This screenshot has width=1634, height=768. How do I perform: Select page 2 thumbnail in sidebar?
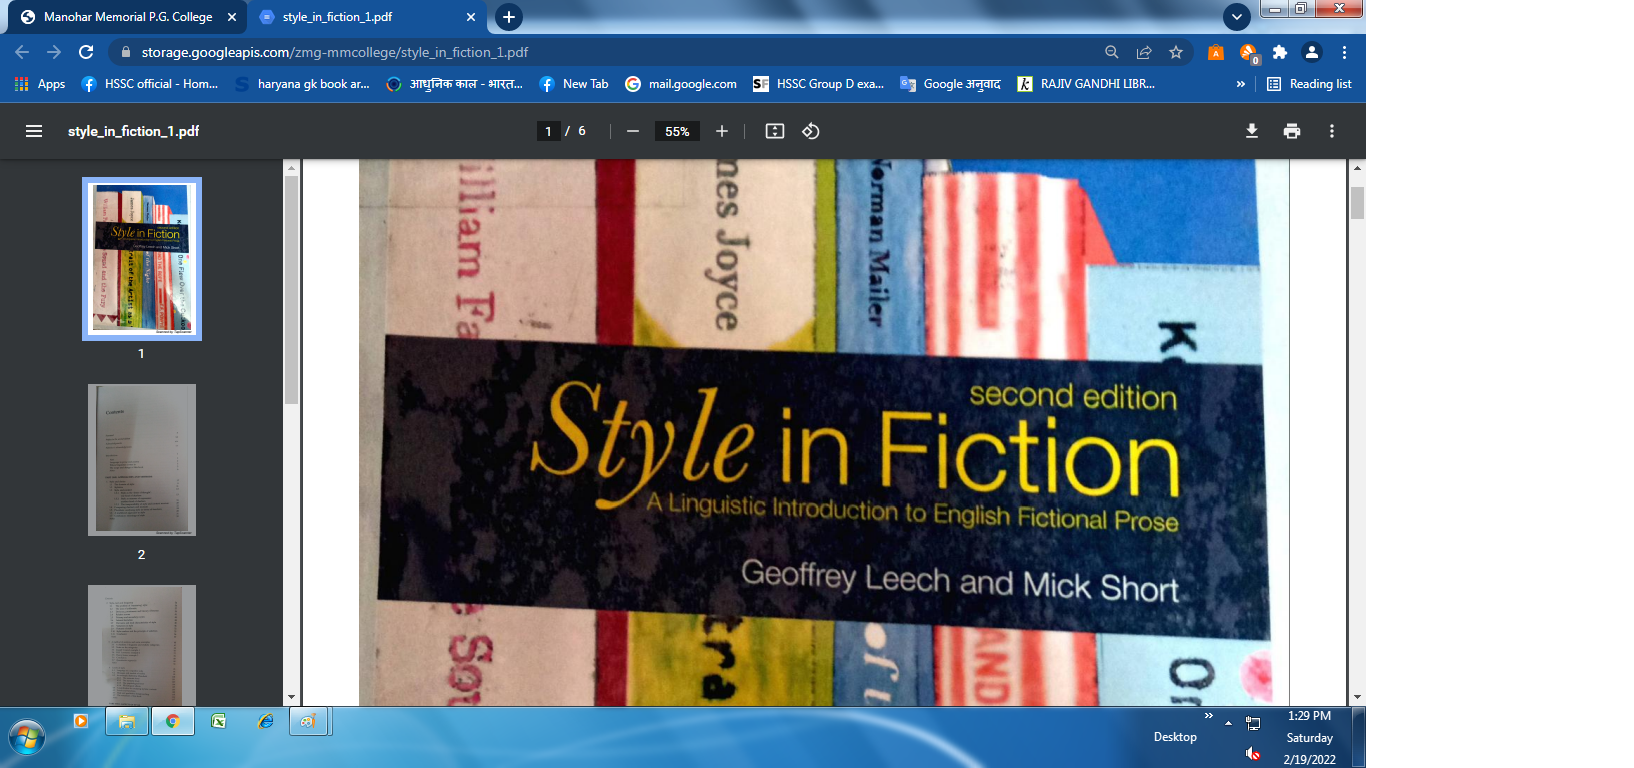[x=142, y=460]
